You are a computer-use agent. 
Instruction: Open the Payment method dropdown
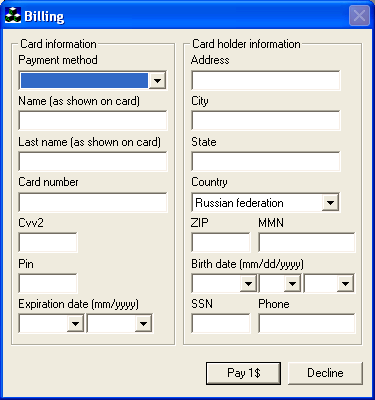pyautogui.click(x=93, y=80)
